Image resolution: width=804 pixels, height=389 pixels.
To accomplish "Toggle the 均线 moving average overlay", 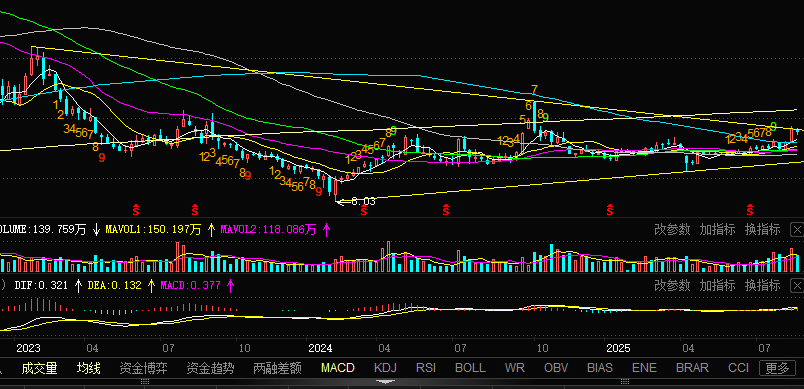I will (x=89, y=367).
